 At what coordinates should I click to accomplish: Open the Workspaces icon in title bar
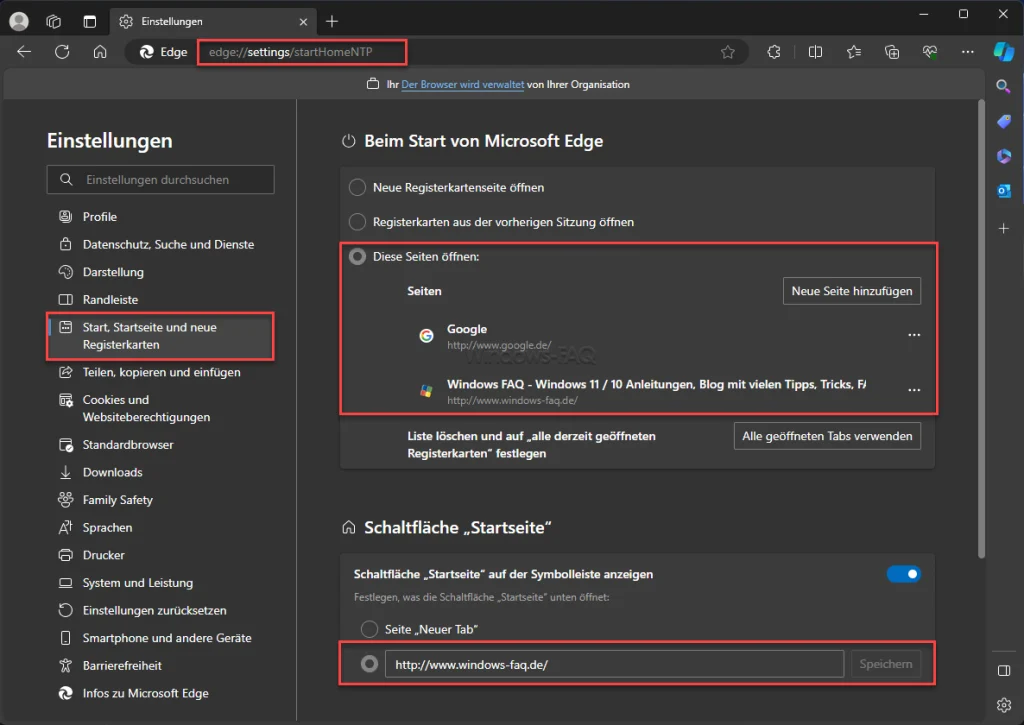tap(54, 22)
